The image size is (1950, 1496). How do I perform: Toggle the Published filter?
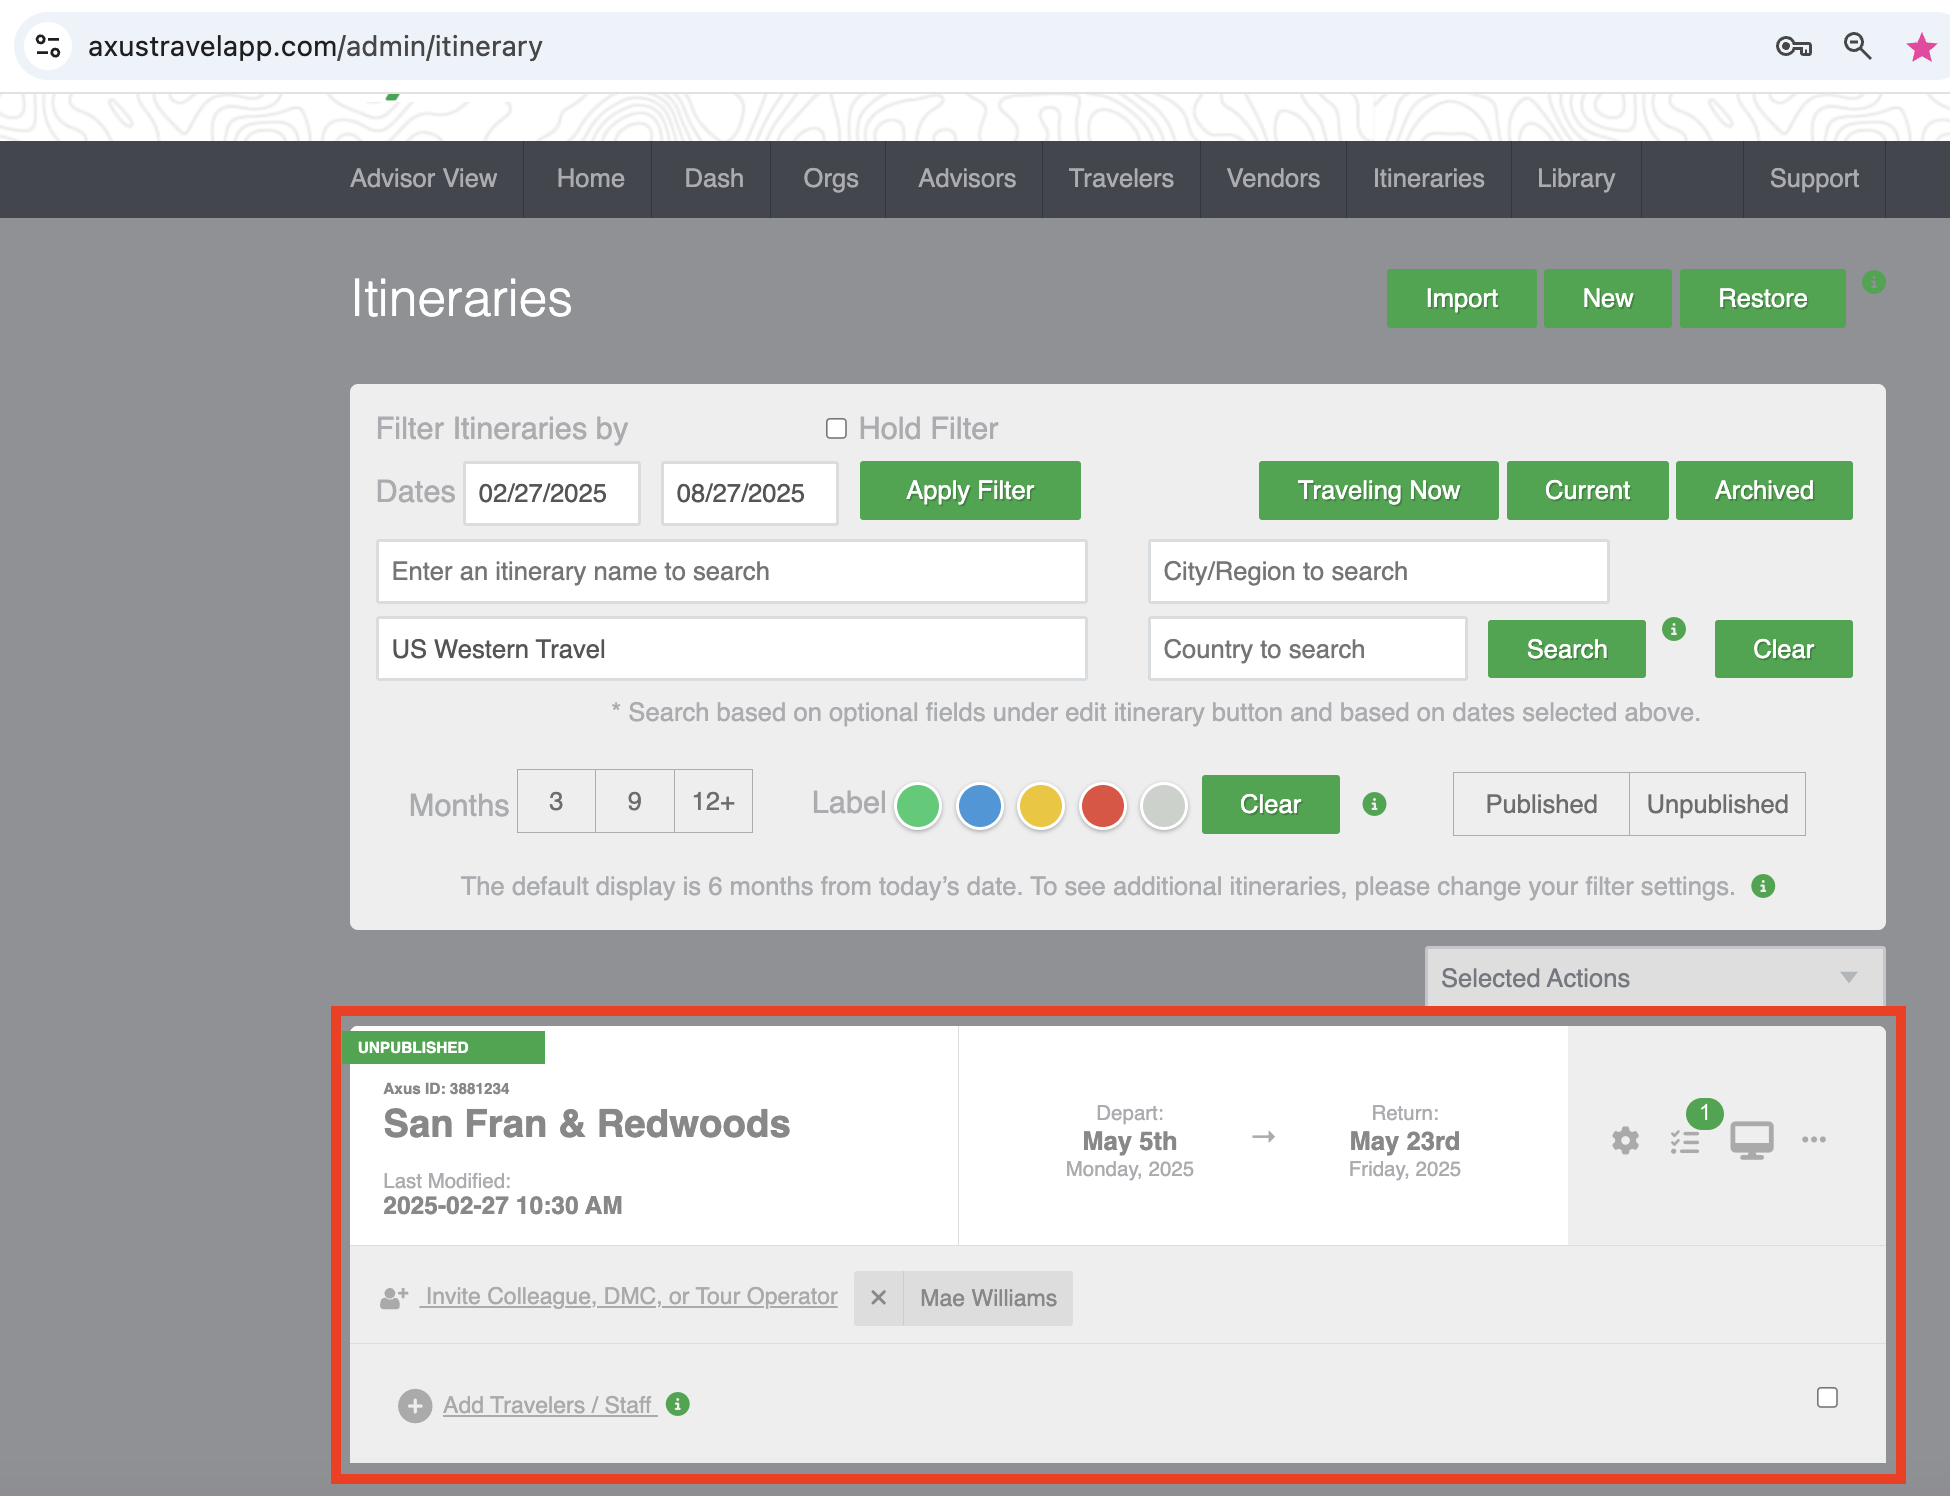1541,804
